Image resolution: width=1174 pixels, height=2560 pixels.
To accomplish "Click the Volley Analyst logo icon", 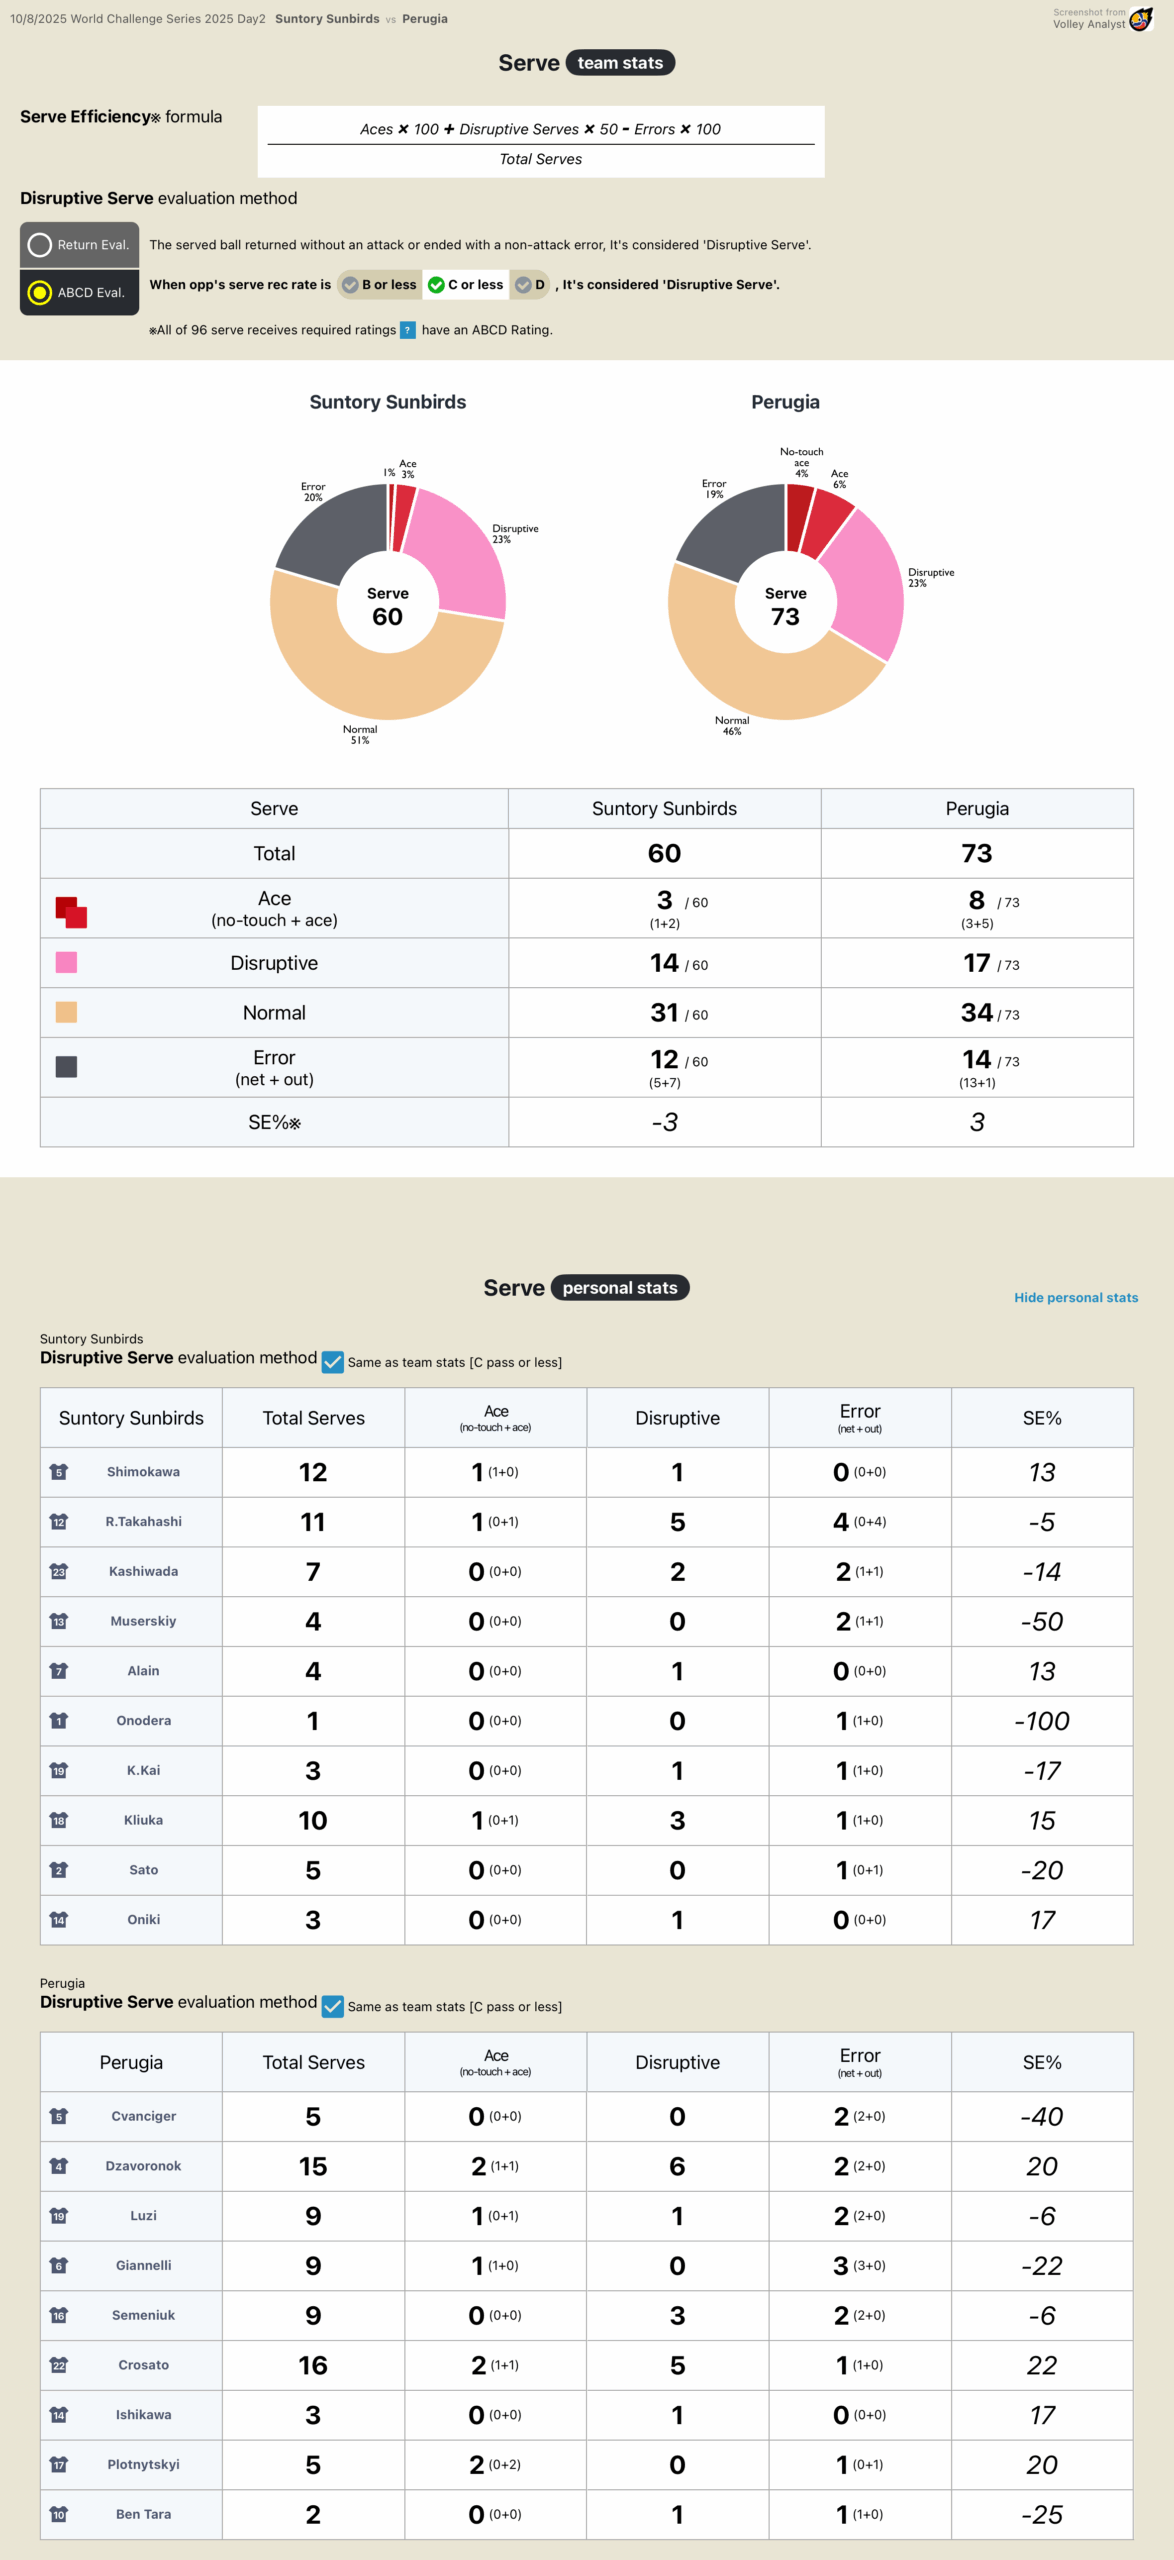I will 1140,19.
